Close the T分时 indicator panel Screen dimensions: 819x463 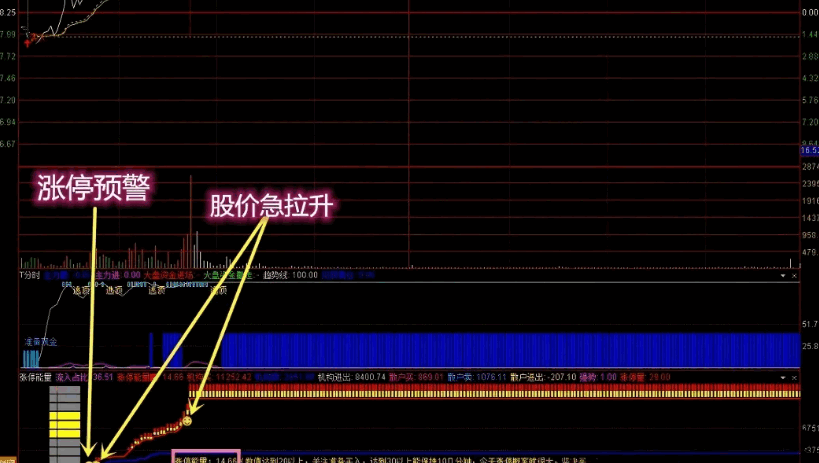coord(794,275)
